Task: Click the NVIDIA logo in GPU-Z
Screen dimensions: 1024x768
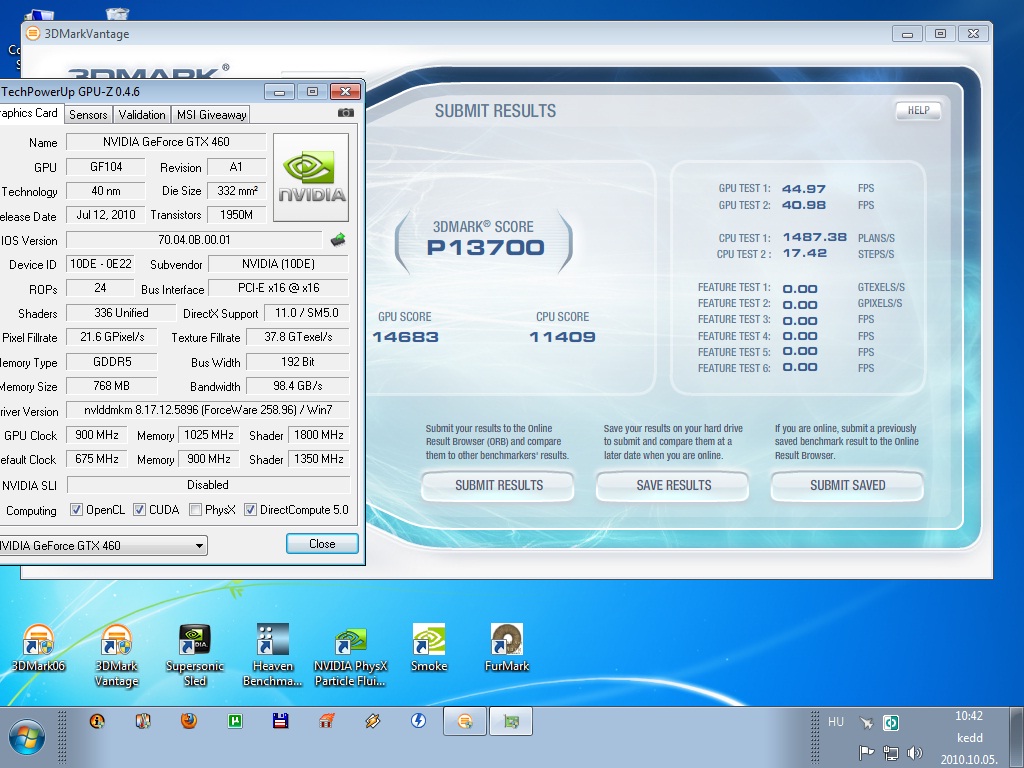Action: [311, 178]
